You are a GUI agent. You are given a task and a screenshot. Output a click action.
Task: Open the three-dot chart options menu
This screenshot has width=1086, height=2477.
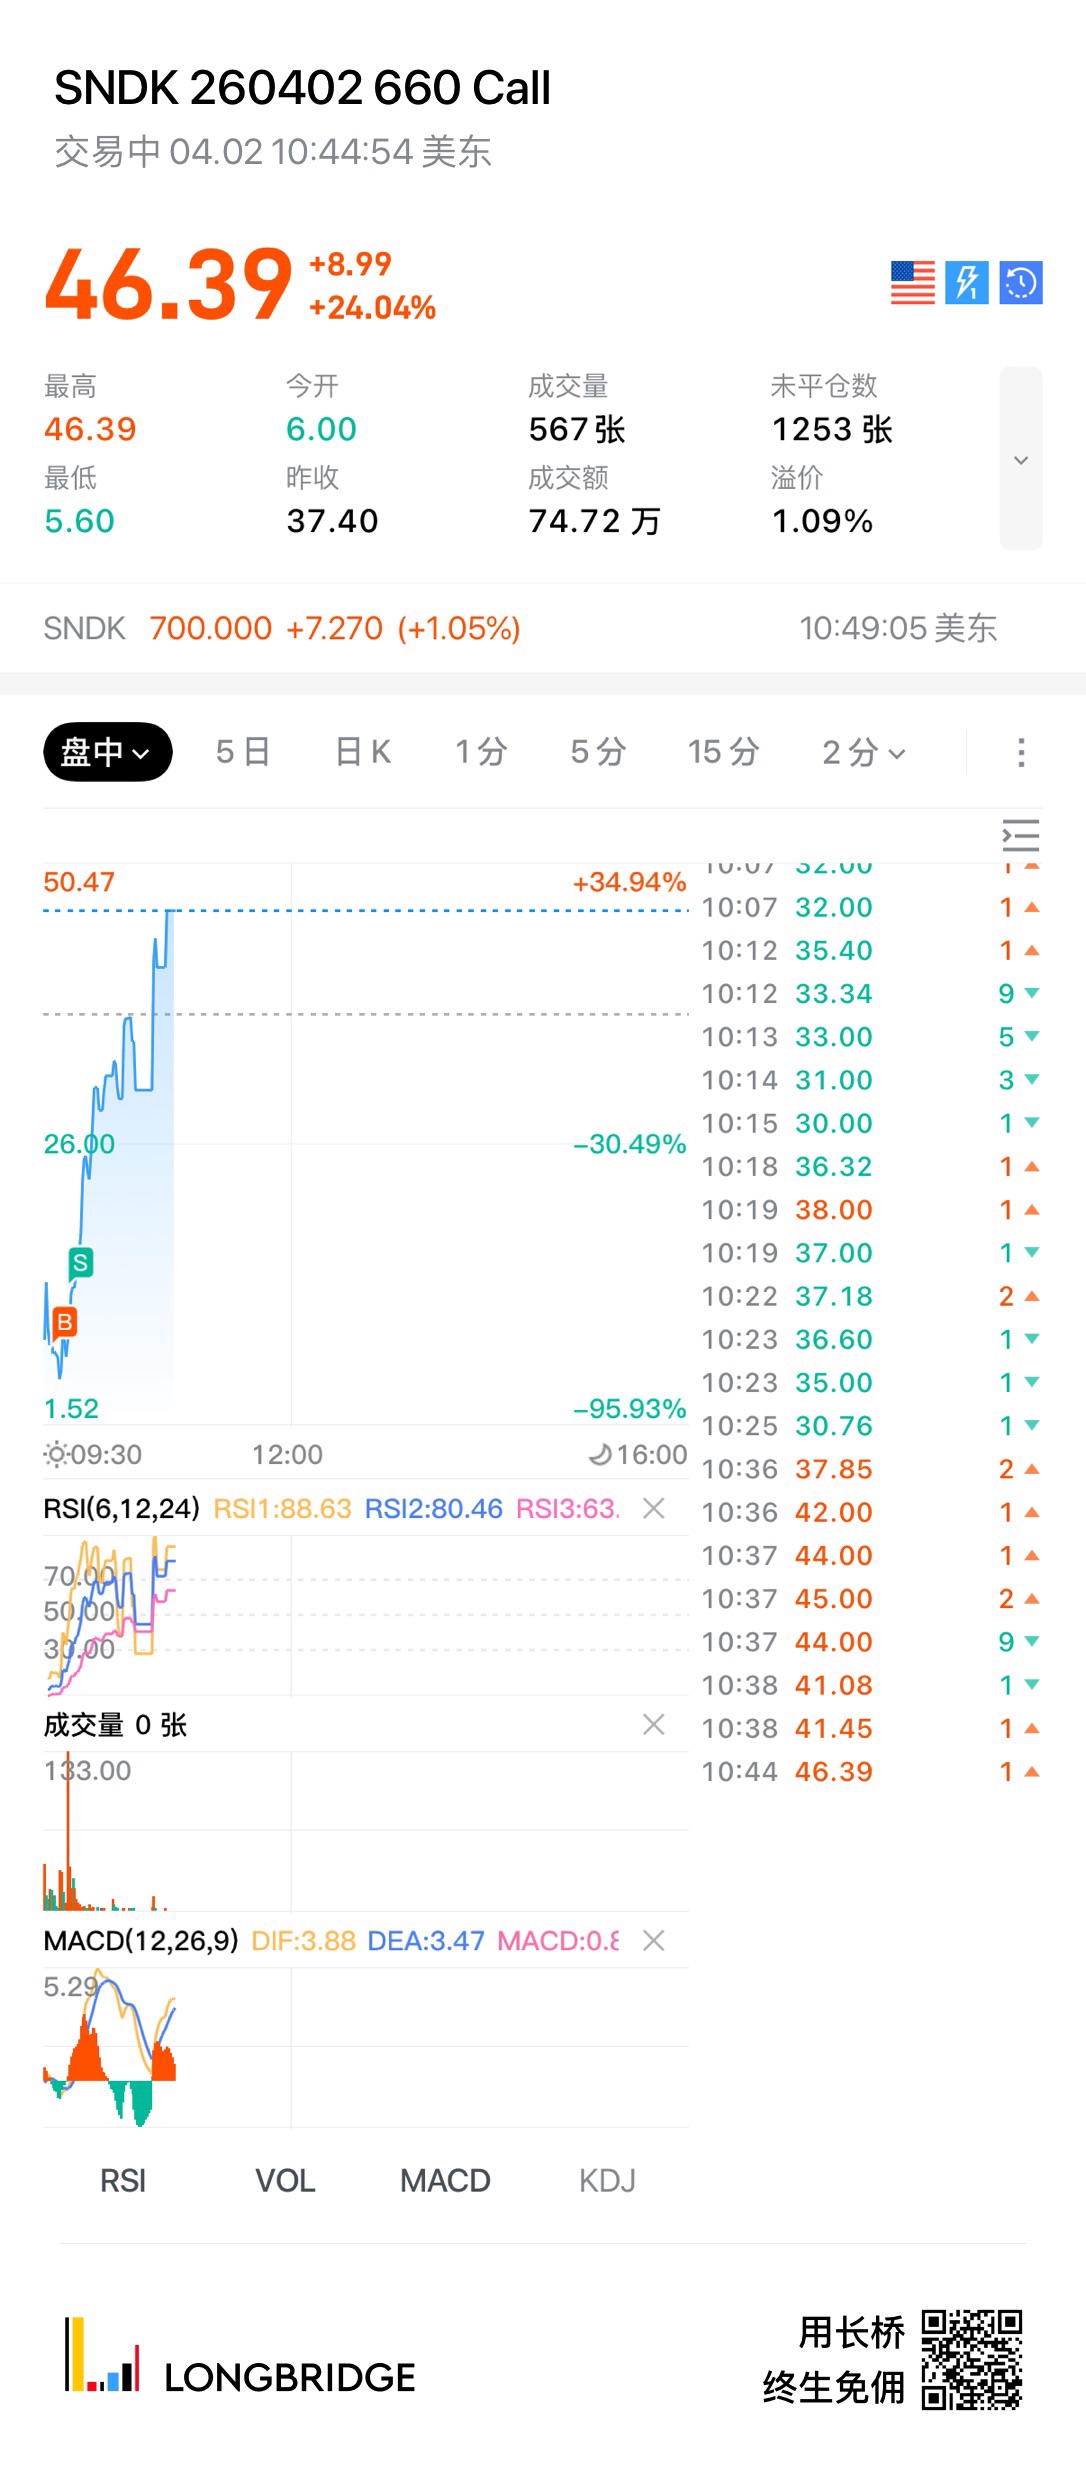(x=1021, y=752)
